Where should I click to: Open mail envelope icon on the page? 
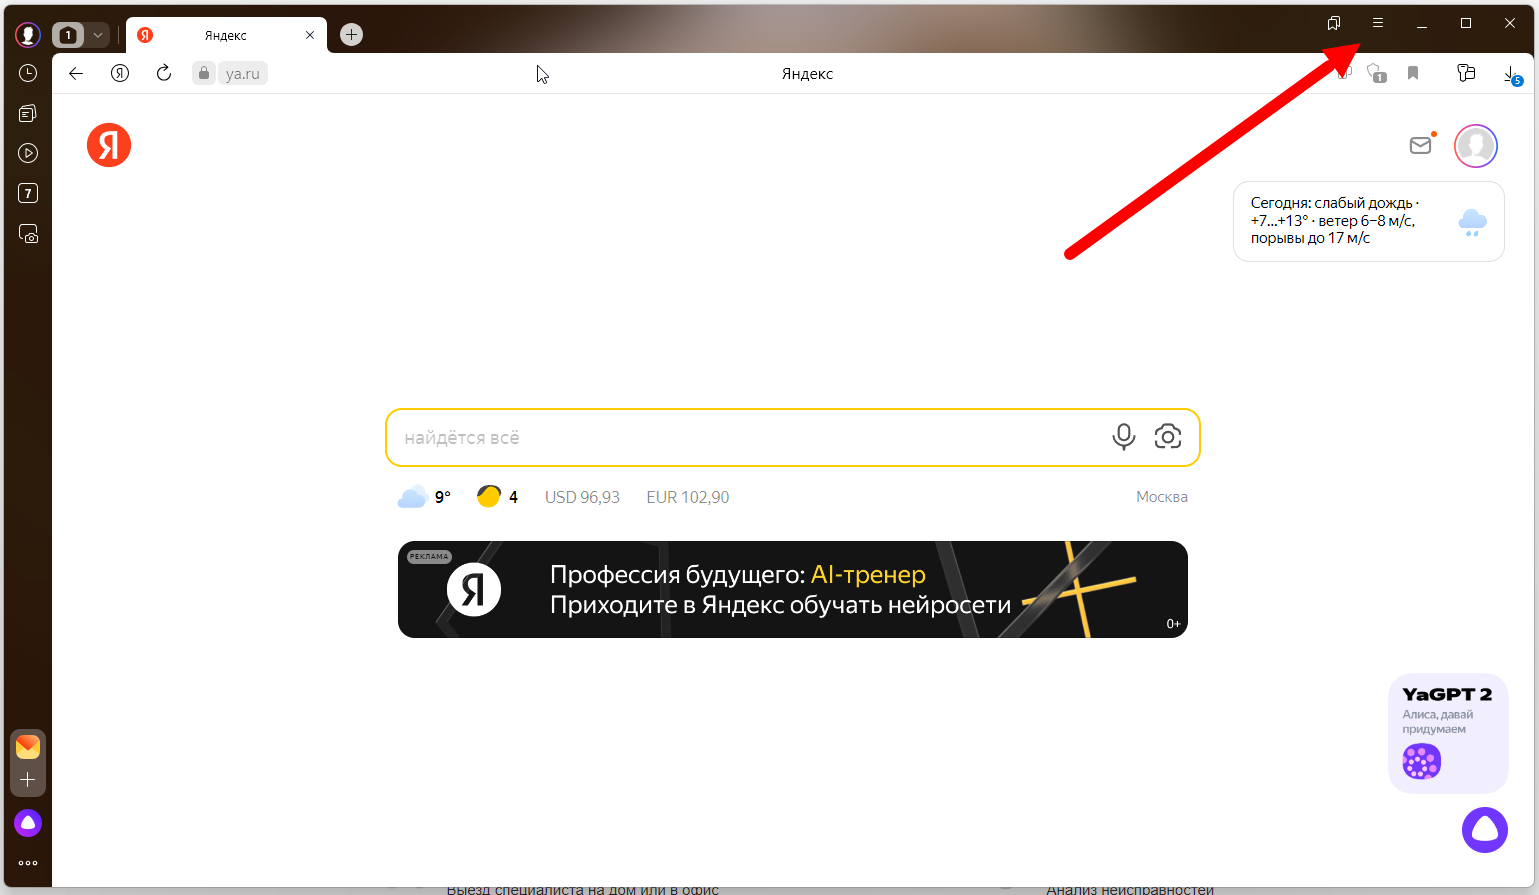(x=1420, y=146)
